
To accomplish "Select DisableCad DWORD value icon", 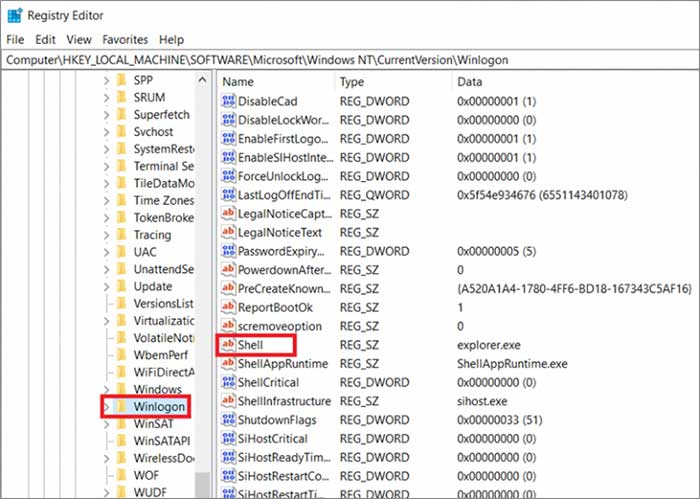I will pyautogui.click(x=228, y=101).
